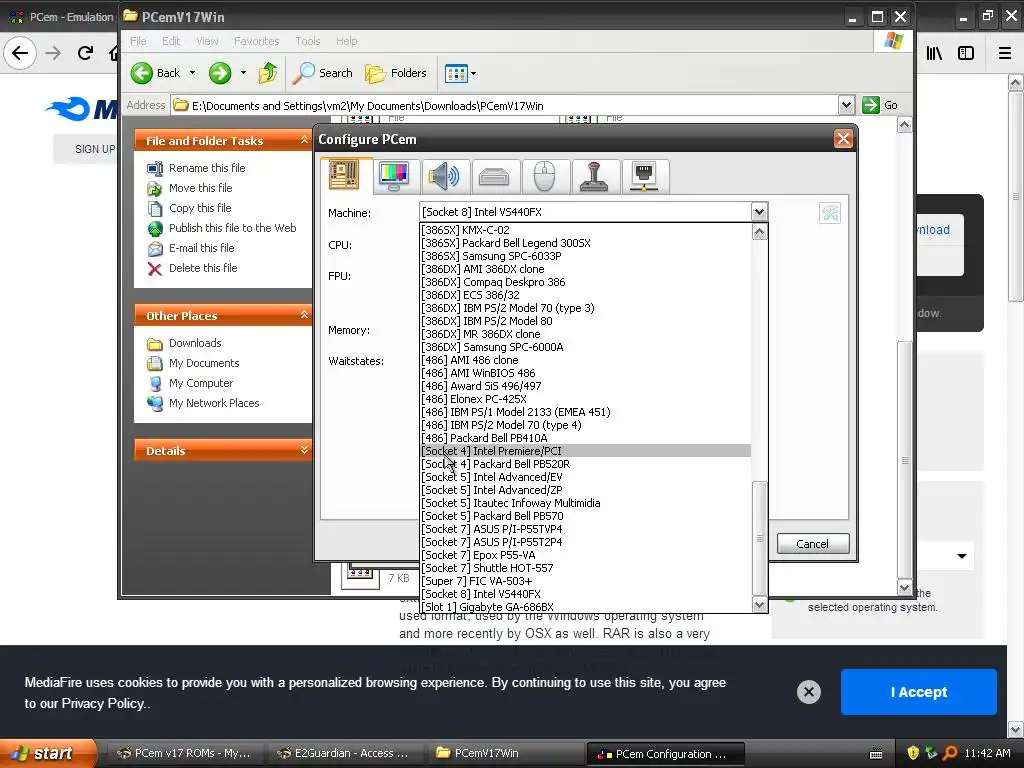
Task: Close the Configure PCem dialog
Action: click(x=842, y=138)
